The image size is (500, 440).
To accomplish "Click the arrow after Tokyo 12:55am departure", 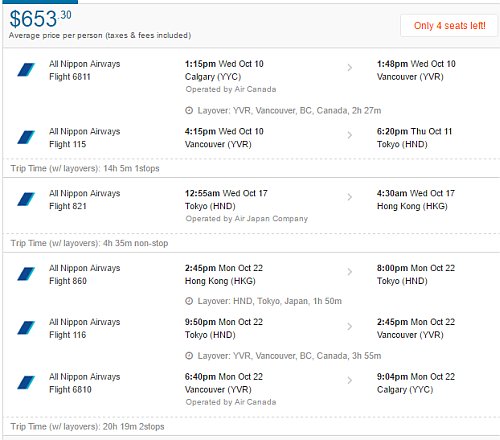I will (350, 197).
